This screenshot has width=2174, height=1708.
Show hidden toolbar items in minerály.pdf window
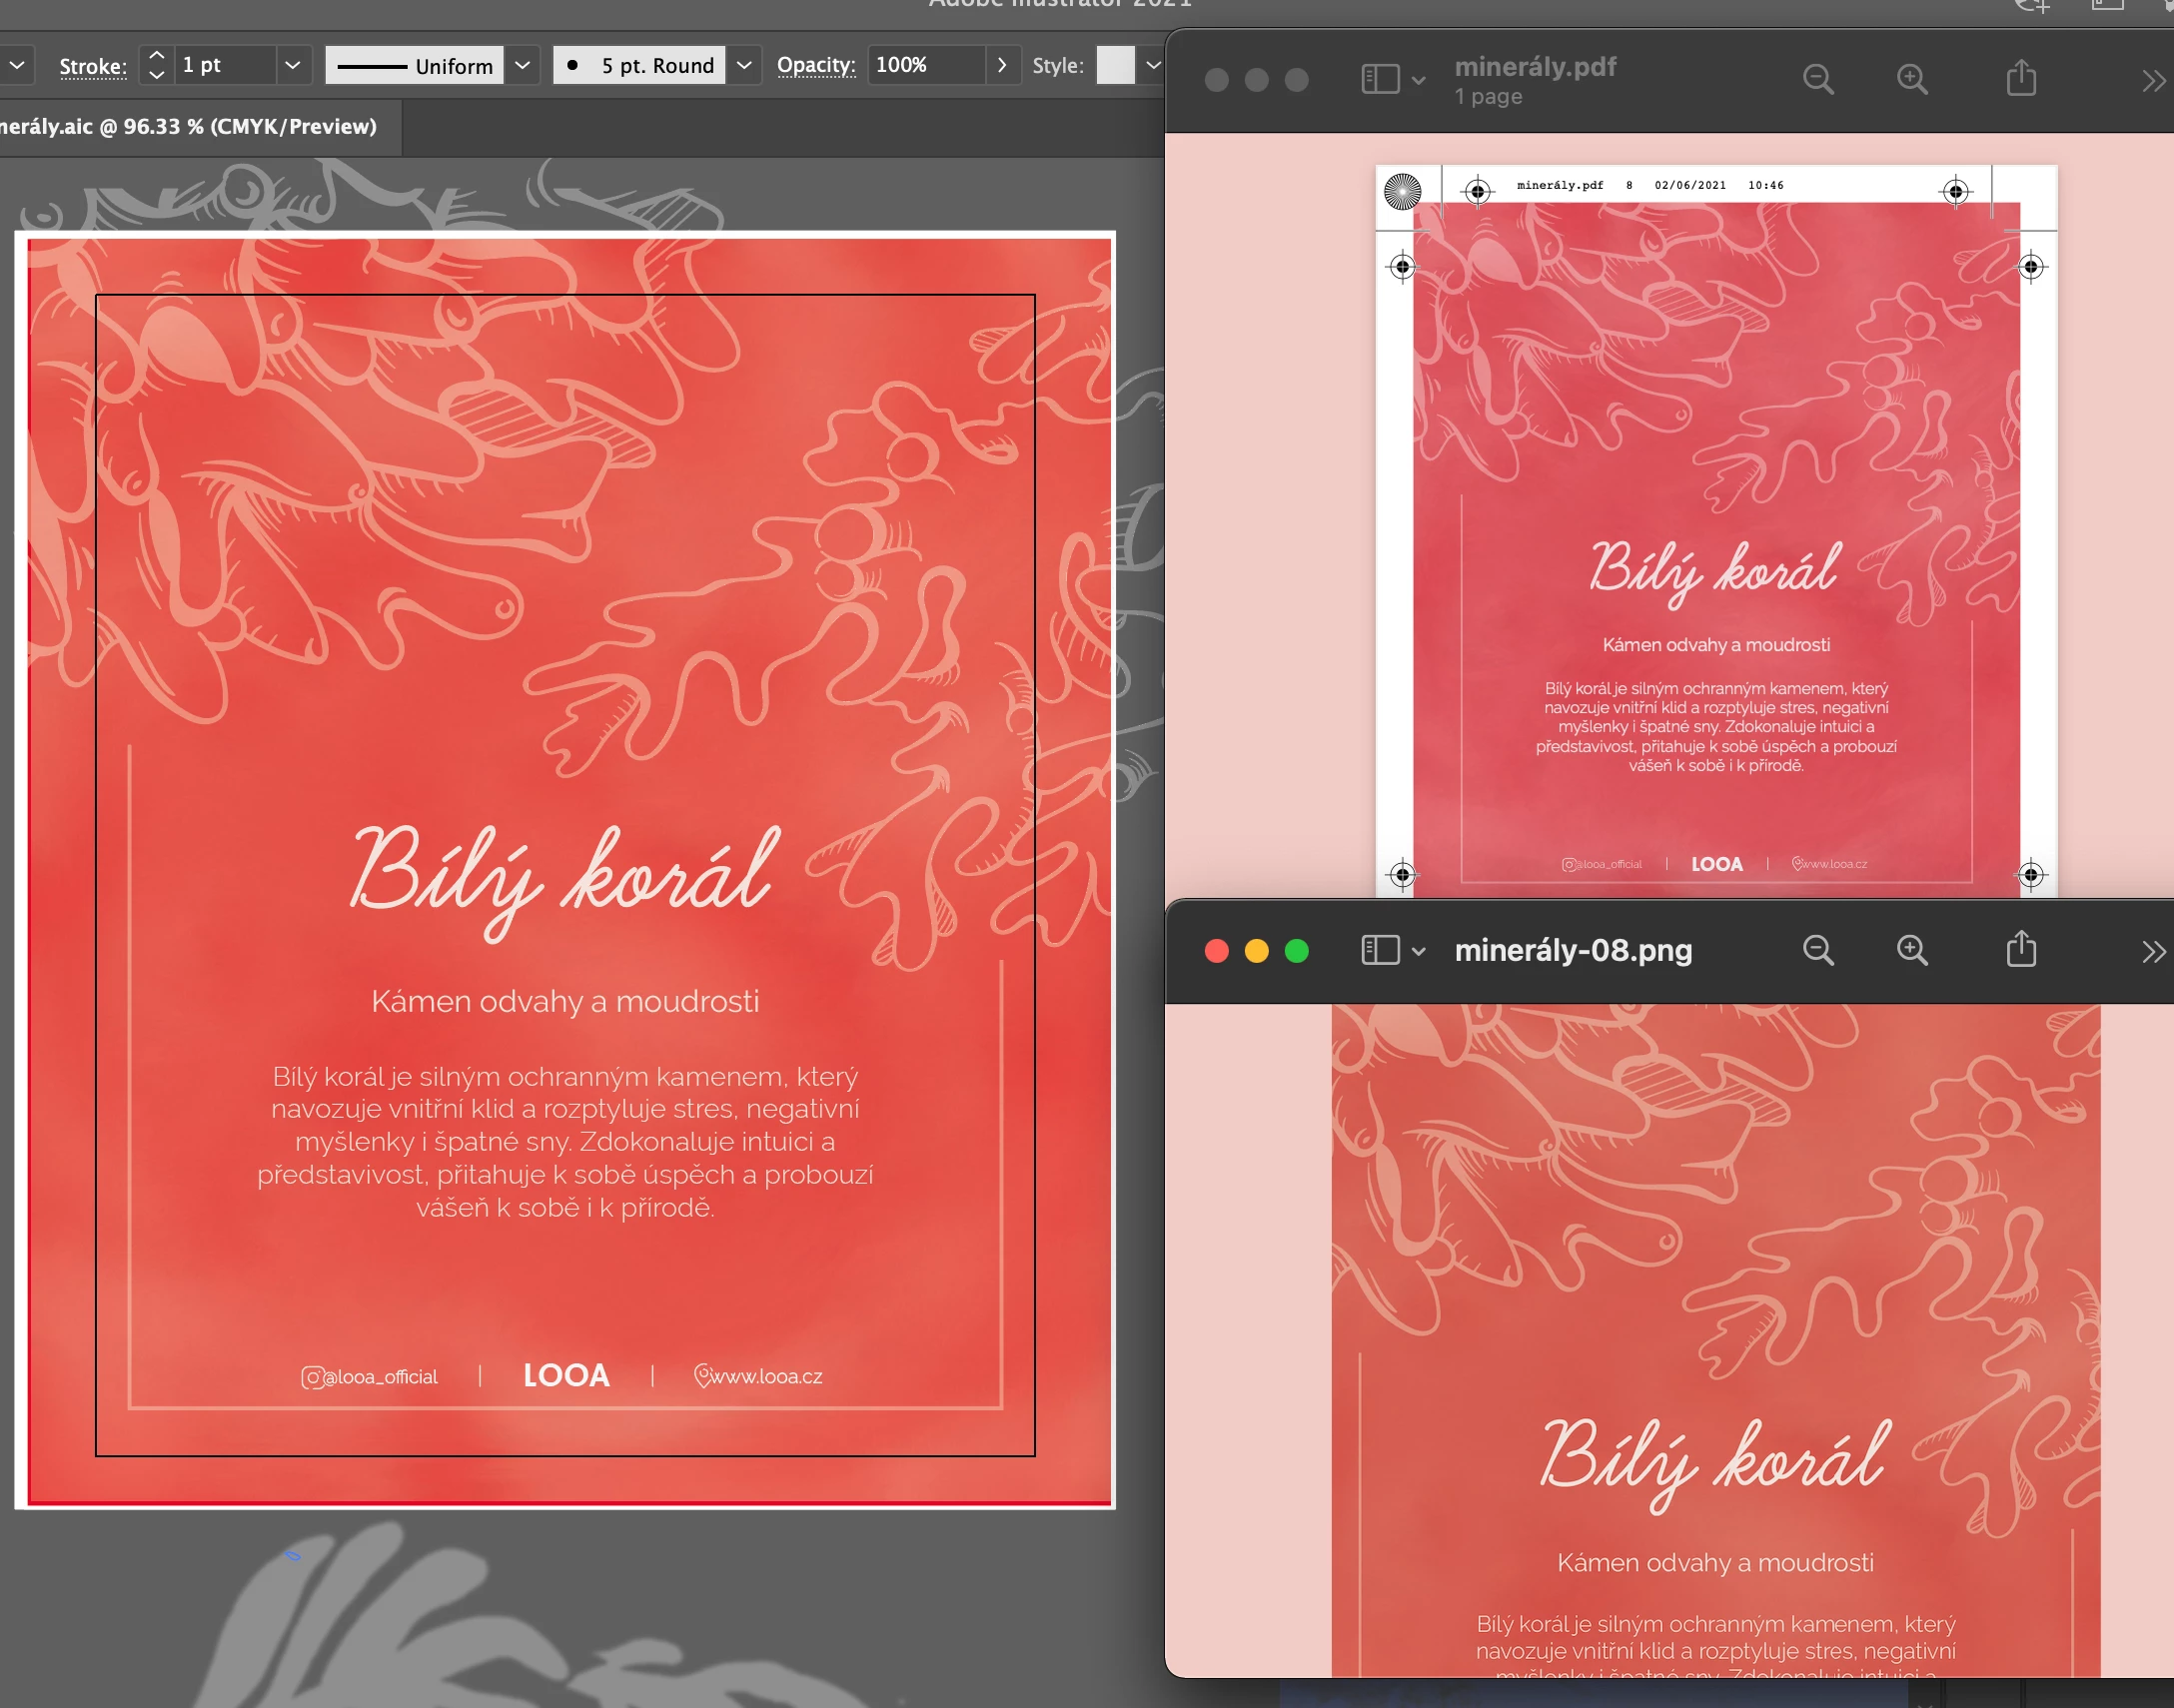[2152, 80]
